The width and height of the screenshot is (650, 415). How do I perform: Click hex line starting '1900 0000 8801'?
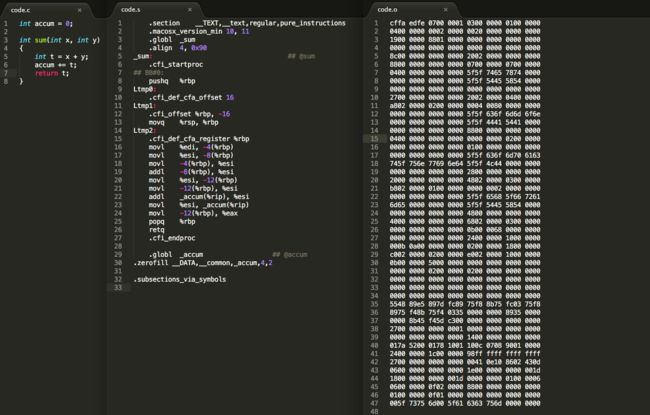pos(465,40)
